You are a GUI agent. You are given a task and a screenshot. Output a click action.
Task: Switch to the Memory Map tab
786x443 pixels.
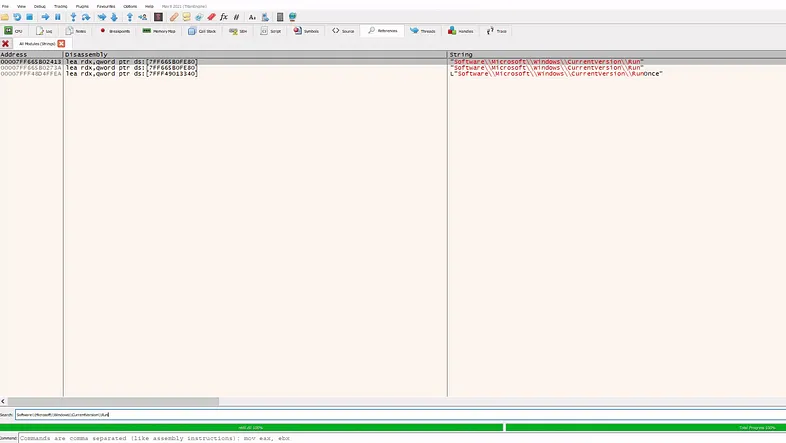[159, 31]
